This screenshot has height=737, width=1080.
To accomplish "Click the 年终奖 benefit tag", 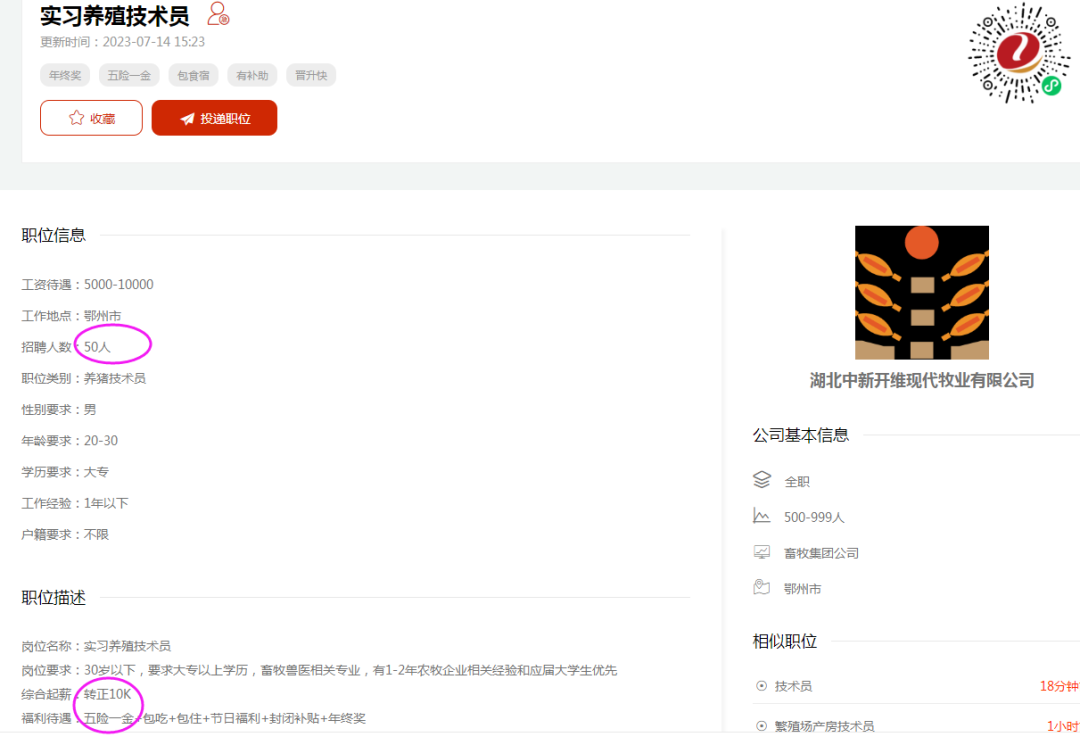I will pos(64,75).
